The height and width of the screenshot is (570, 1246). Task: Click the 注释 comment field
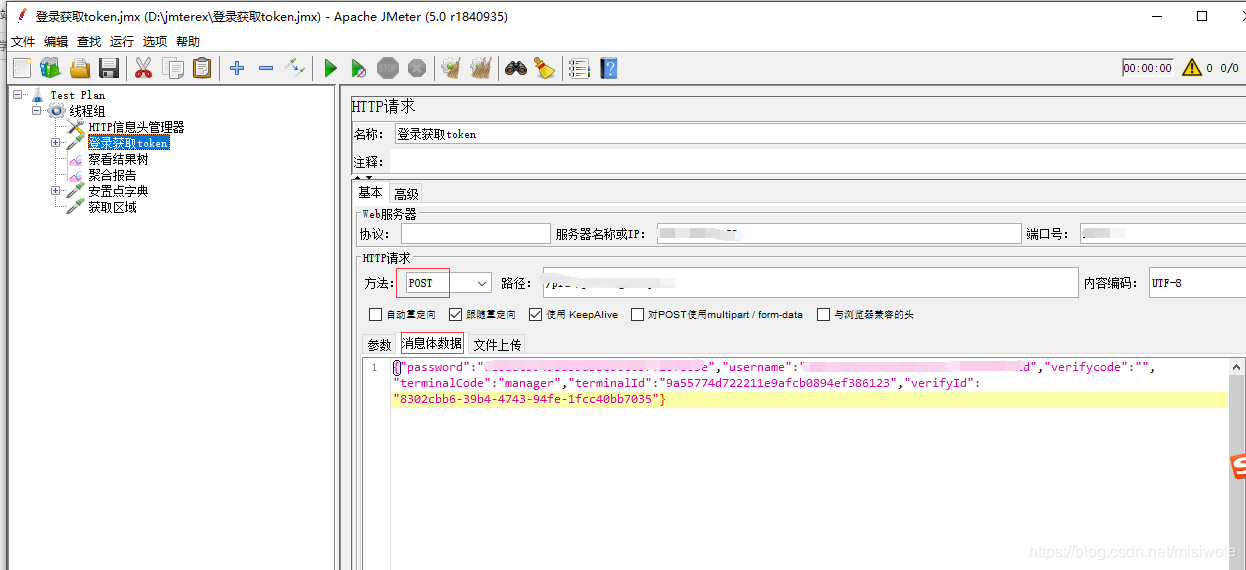coord(817,162)
